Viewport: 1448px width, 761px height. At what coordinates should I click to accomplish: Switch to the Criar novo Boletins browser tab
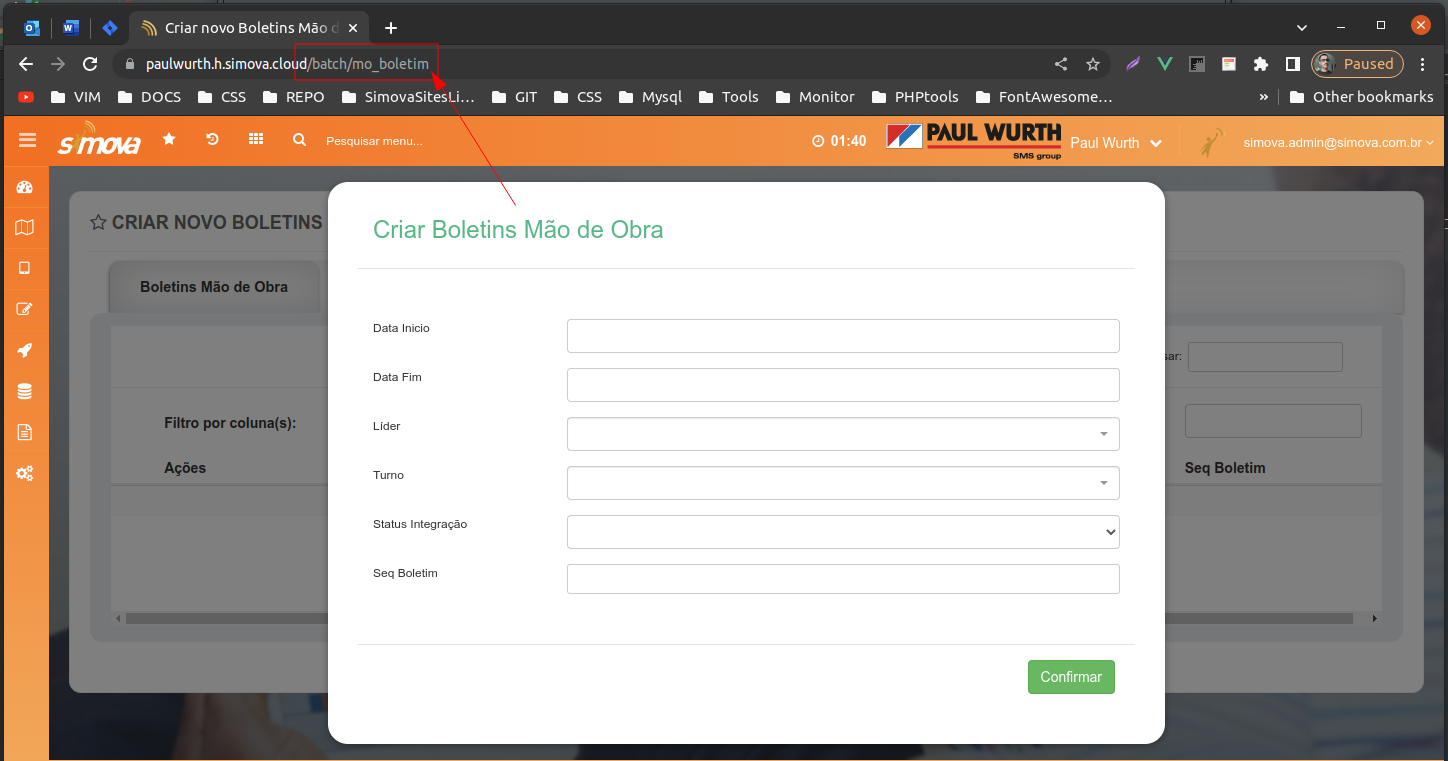tap(250, 28)
